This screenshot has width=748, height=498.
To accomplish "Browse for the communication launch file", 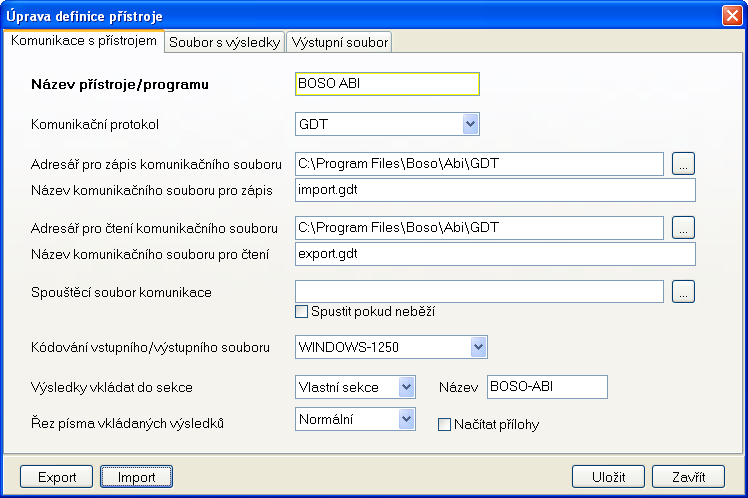I will pyautogui.click(x=683, y=292).
